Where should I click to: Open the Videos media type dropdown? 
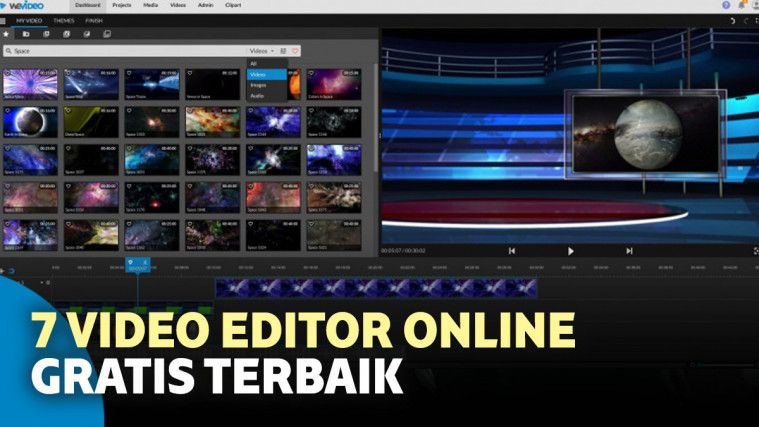click(x=261, y=51)
